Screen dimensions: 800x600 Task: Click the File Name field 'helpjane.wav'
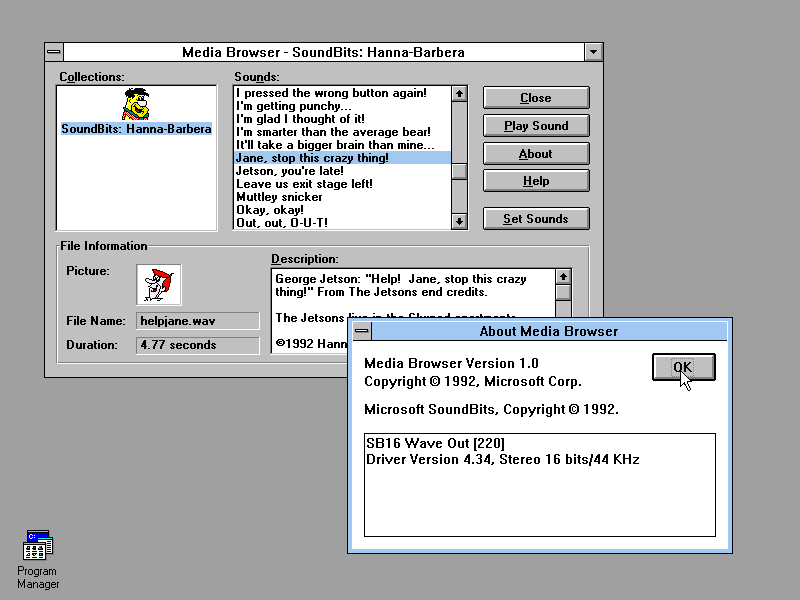tap(198, 321)
